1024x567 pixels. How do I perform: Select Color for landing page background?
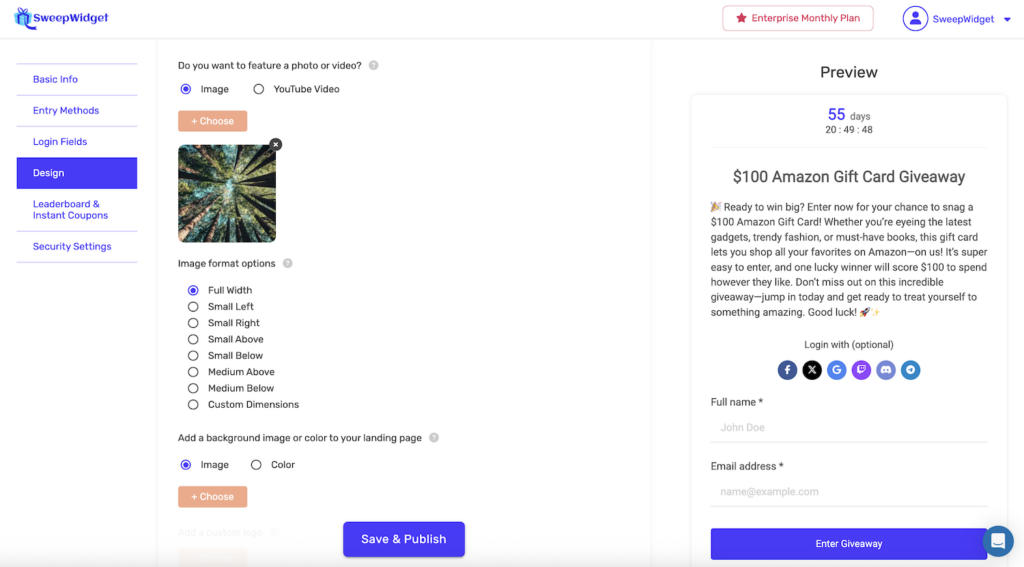coord(256,465)
